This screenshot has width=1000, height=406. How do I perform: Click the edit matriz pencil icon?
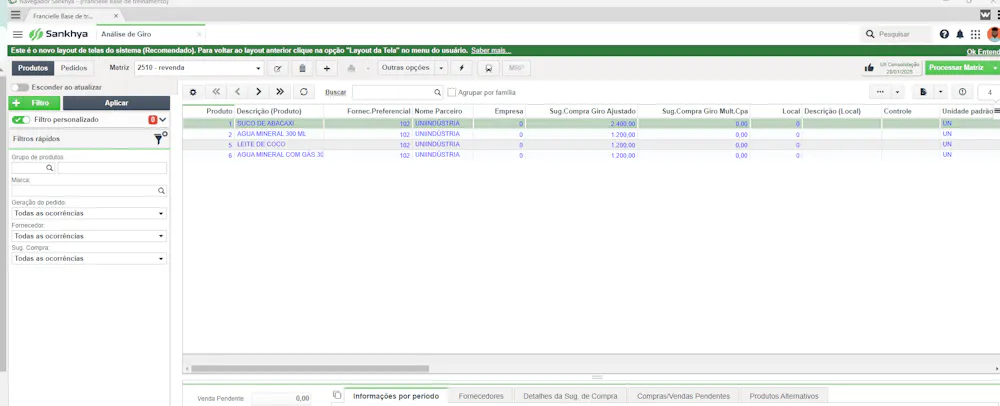point(277,68)
